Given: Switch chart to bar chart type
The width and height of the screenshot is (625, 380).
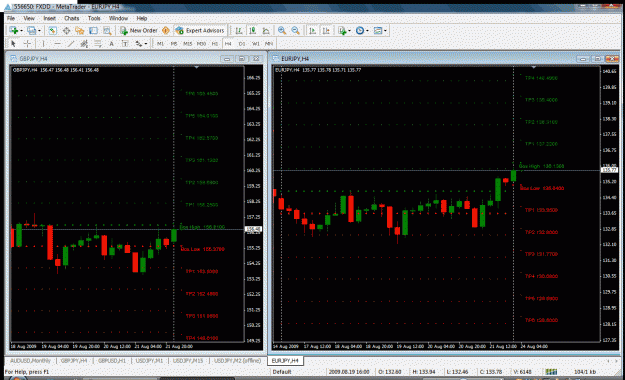Looking at the screenshot, I should pyautogui.click(x=239, y=31).
